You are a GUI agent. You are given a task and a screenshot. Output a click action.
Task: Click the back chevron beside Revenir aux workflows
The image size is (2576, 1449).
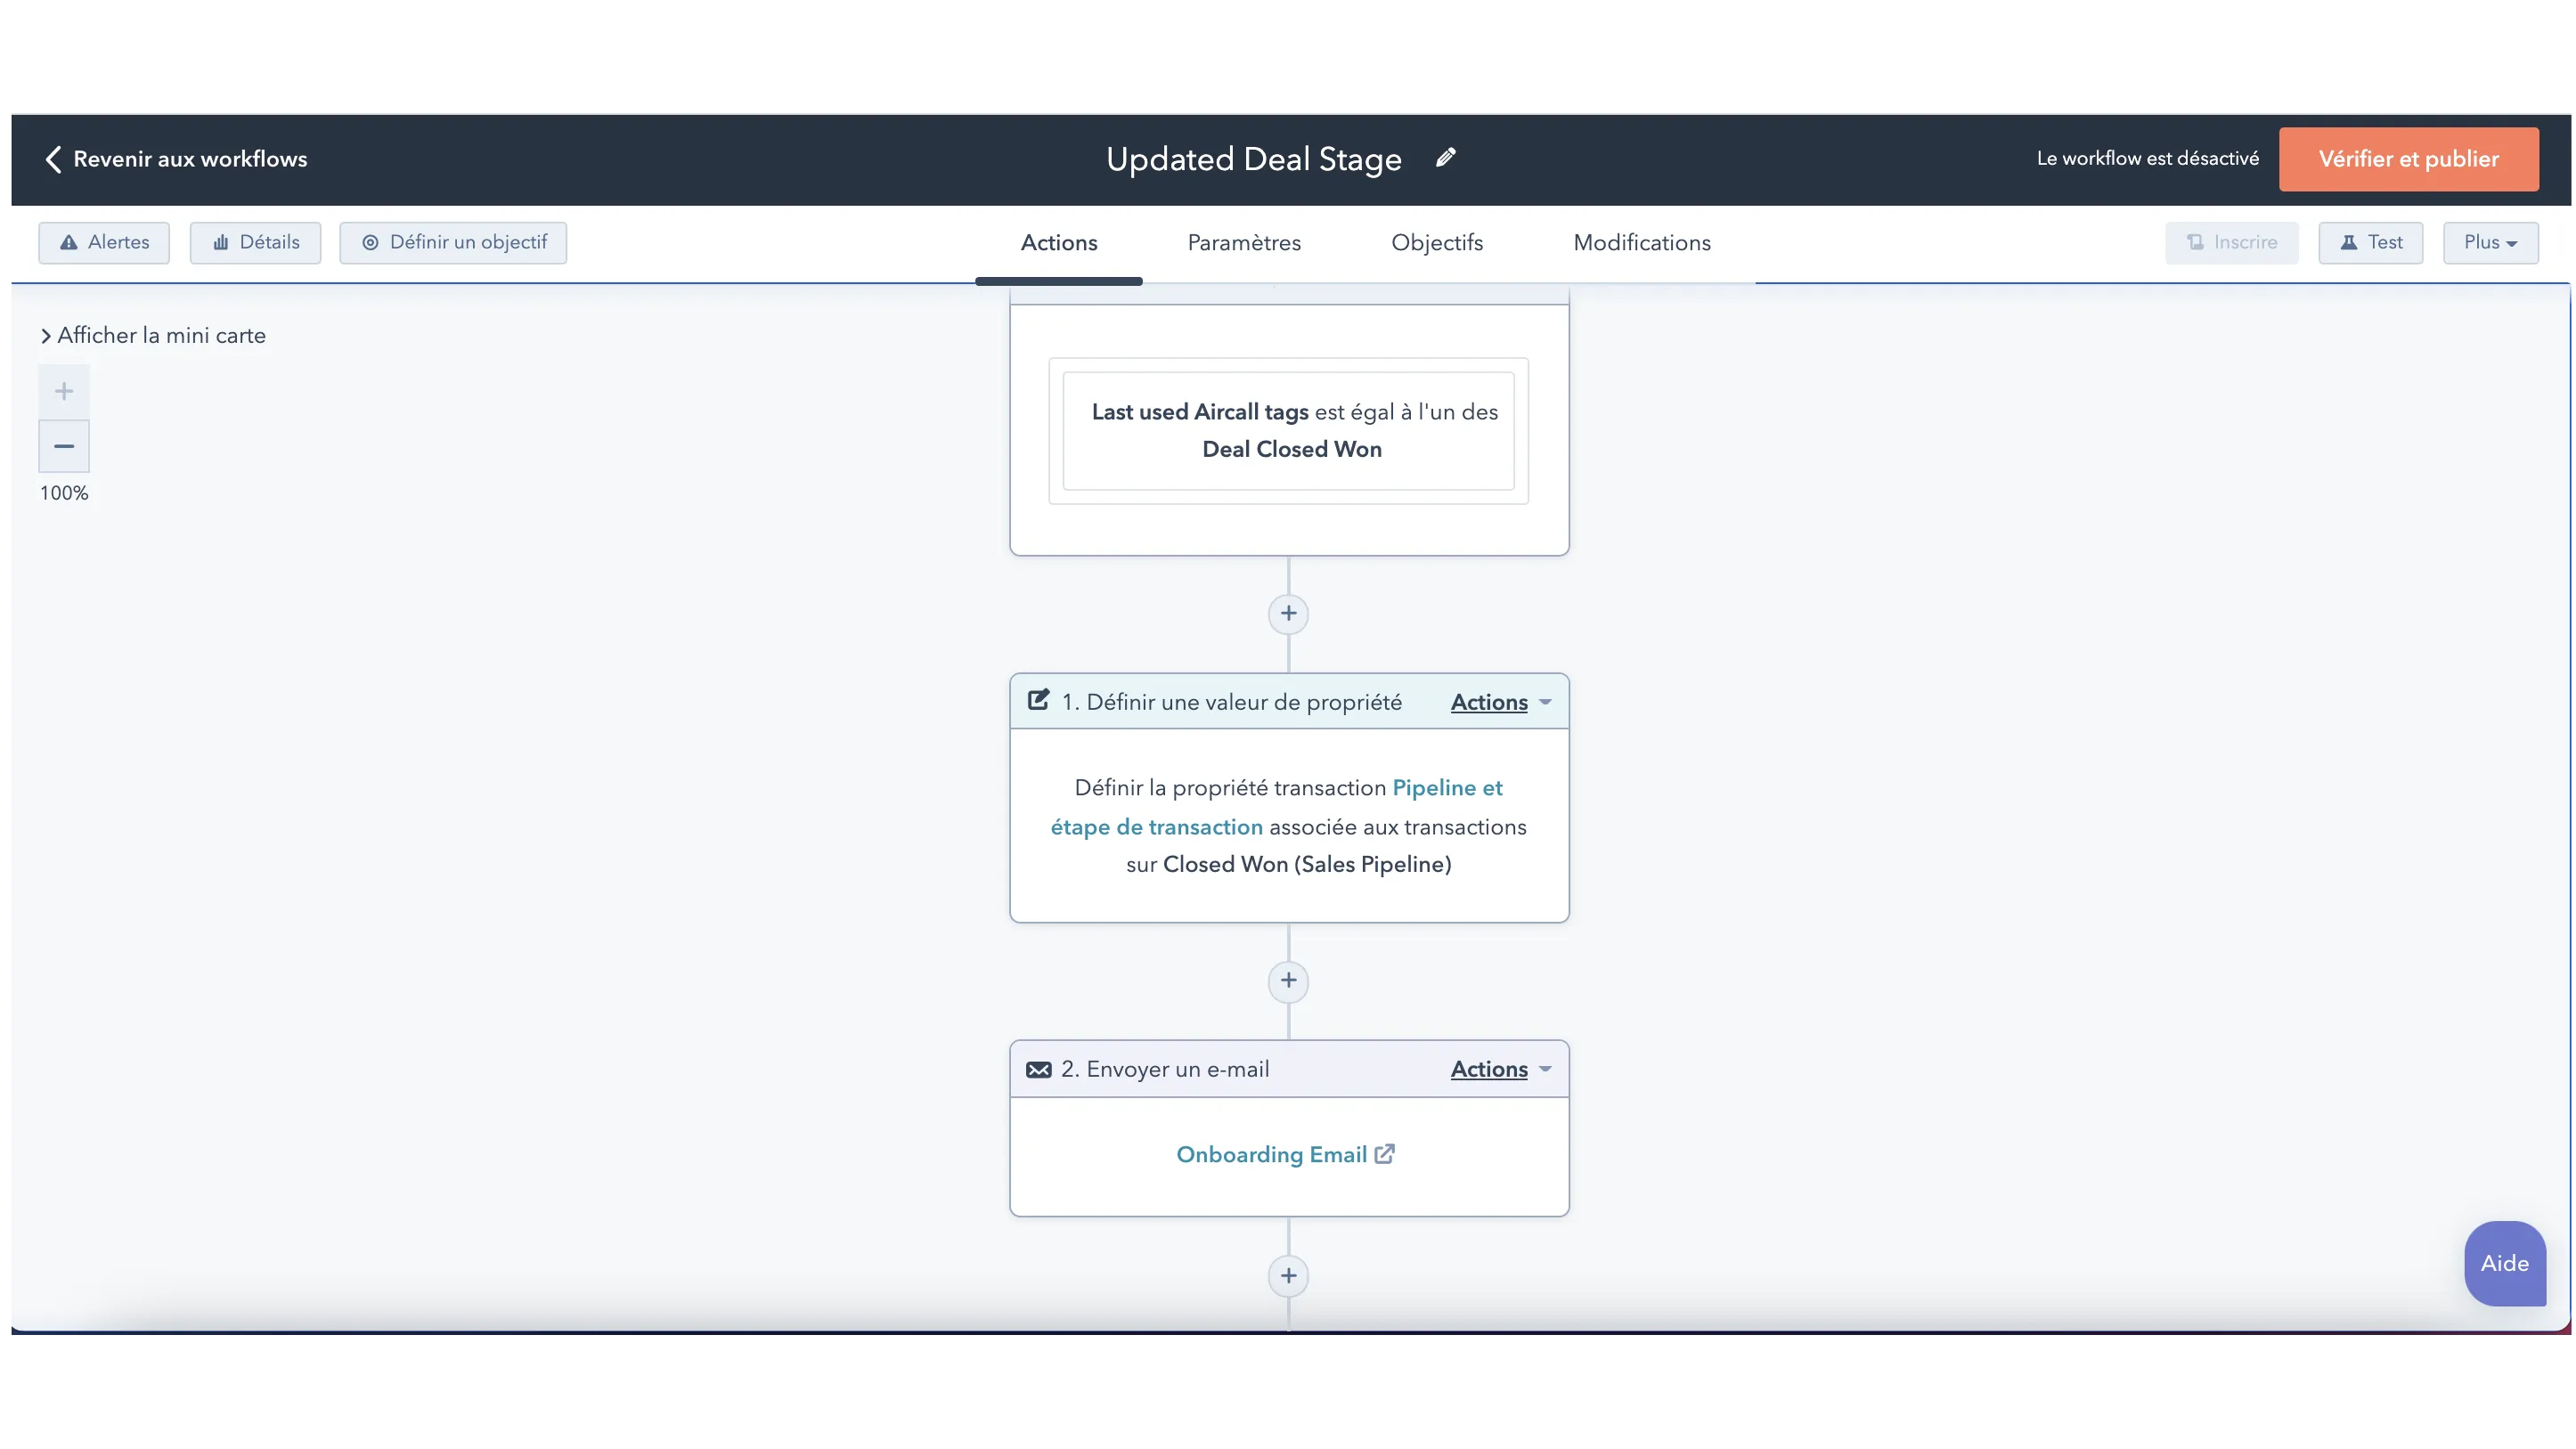pyautogui.click(x=53, y=159)
